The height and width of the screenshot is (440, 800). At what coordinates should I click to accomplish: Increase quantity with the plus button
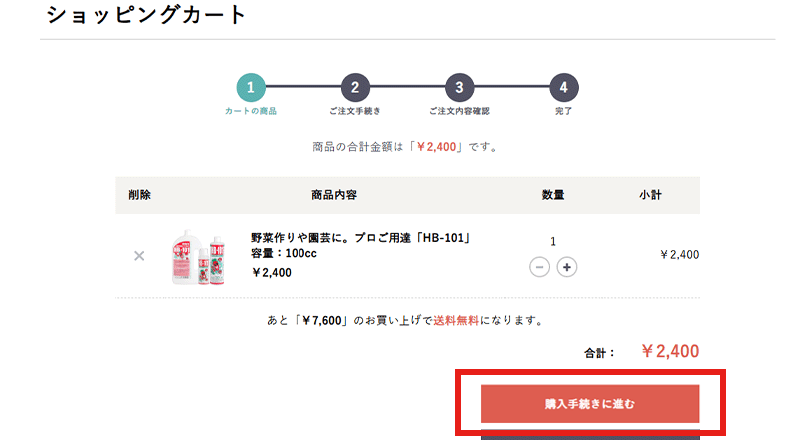tap(567, 267)
